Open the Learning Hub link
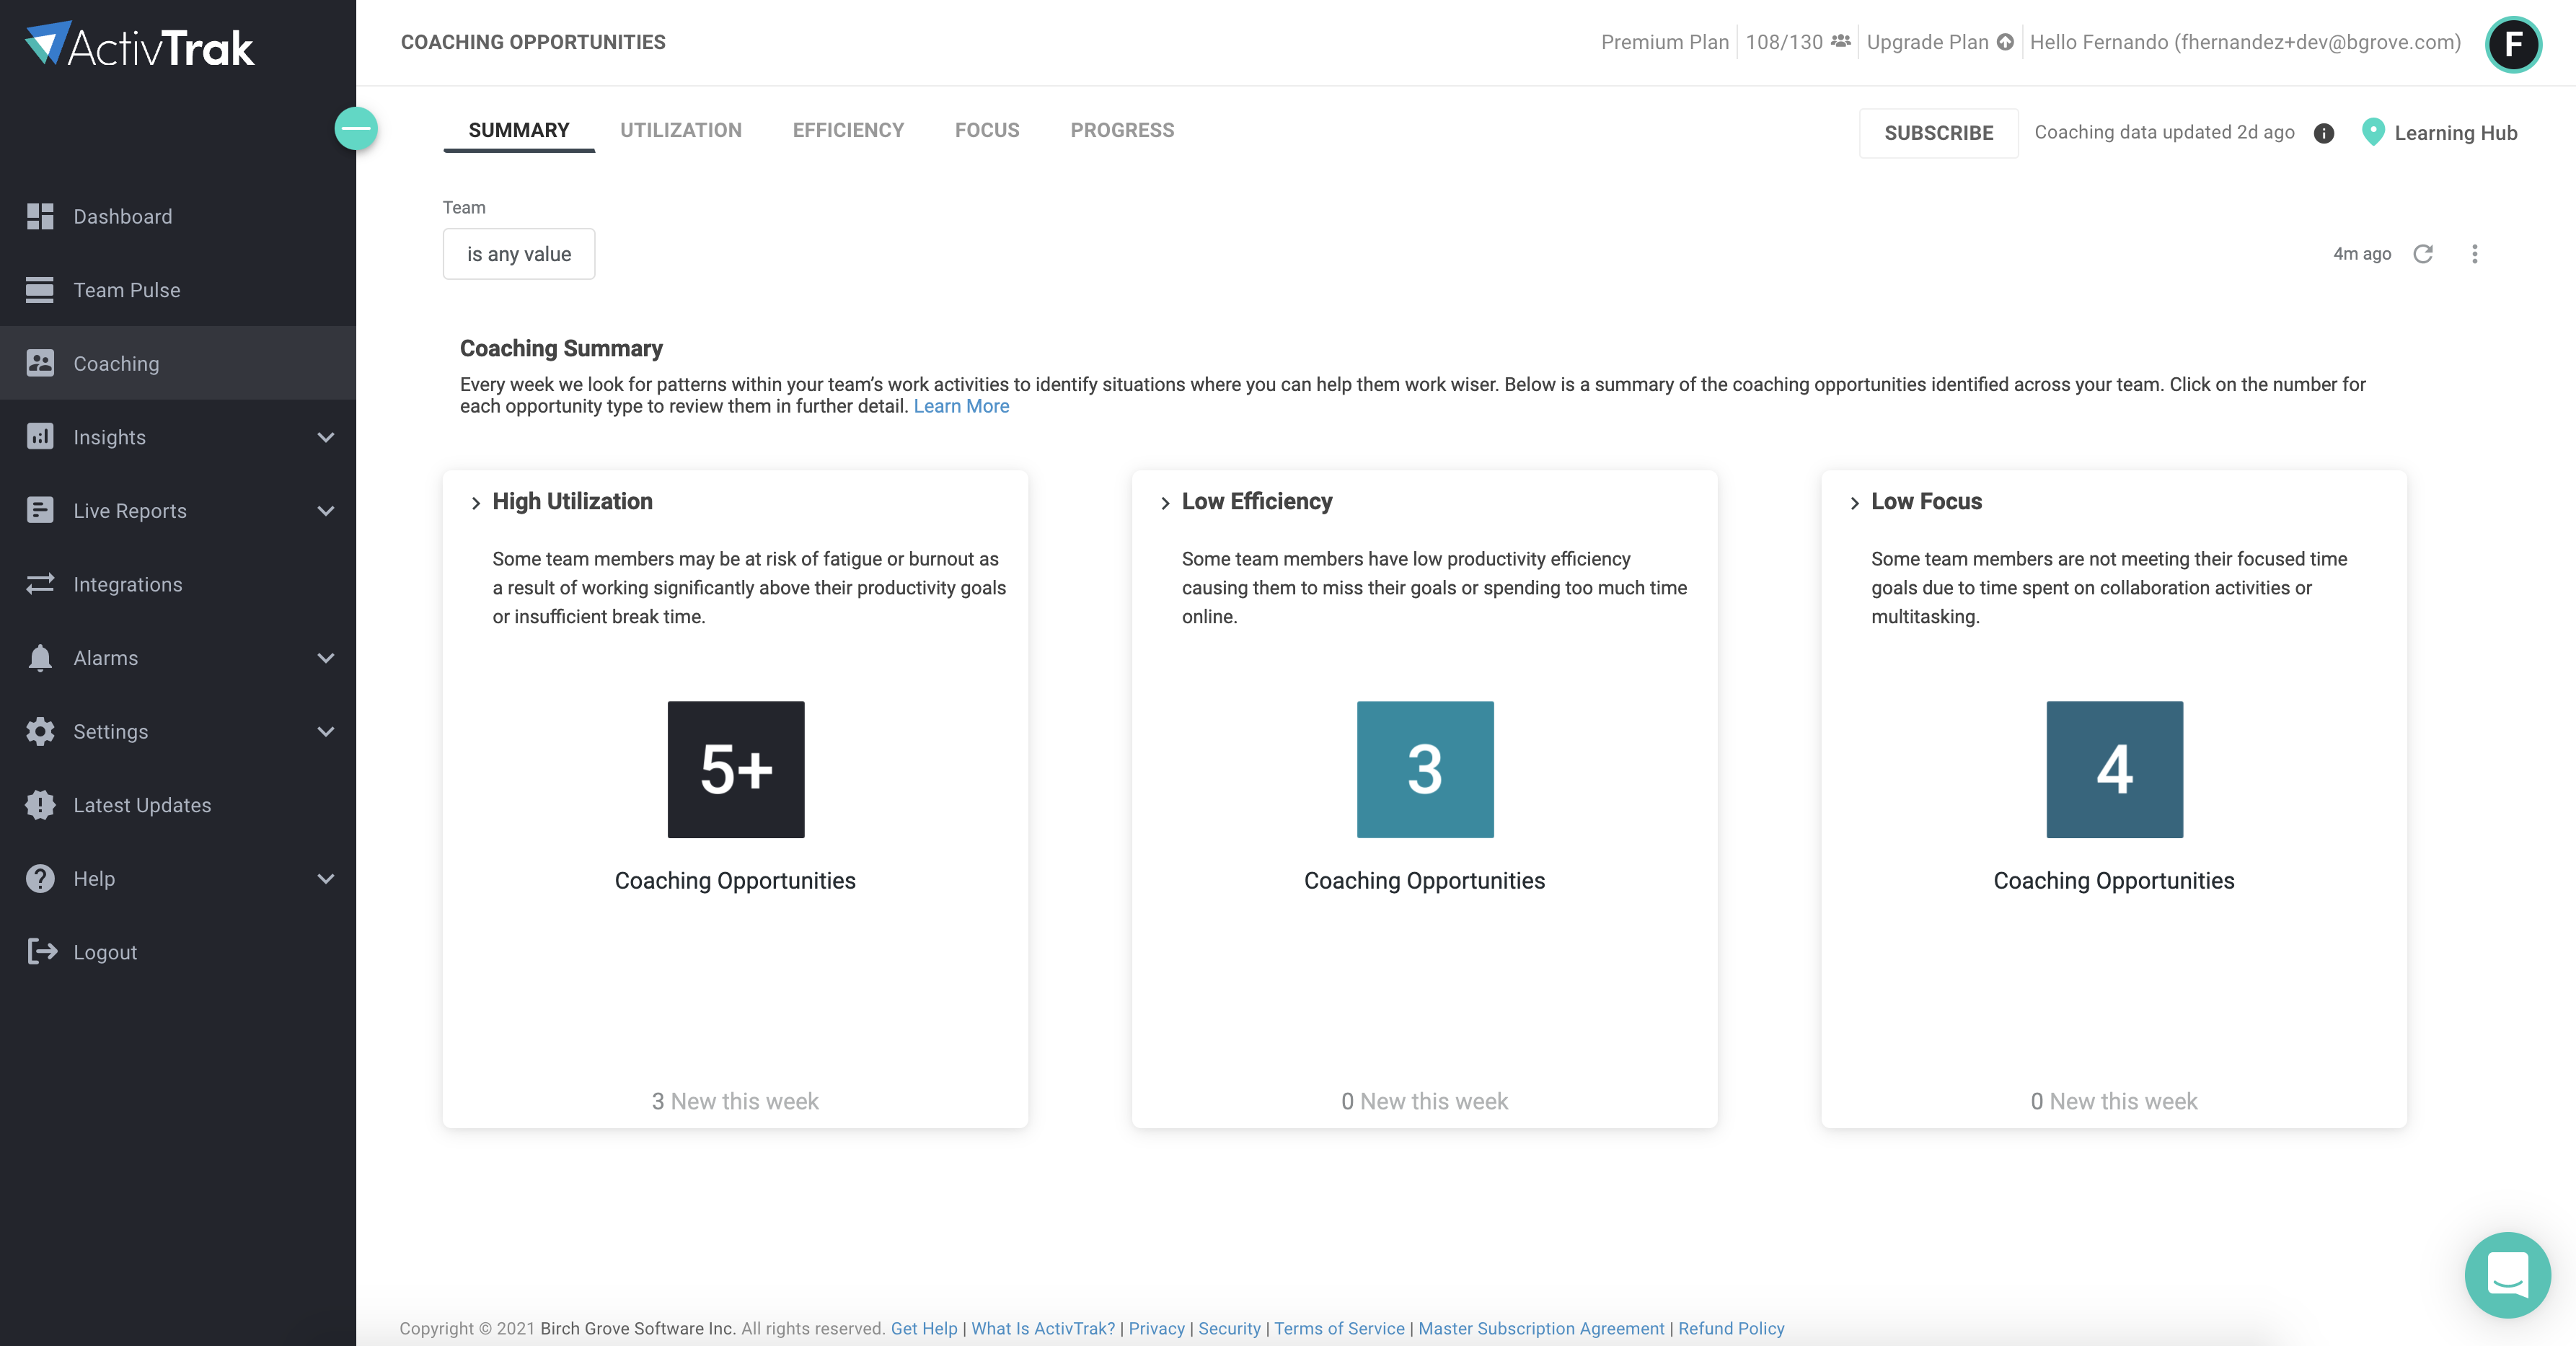This screenshot has height=1346, width=2576. click(2455, 133)
